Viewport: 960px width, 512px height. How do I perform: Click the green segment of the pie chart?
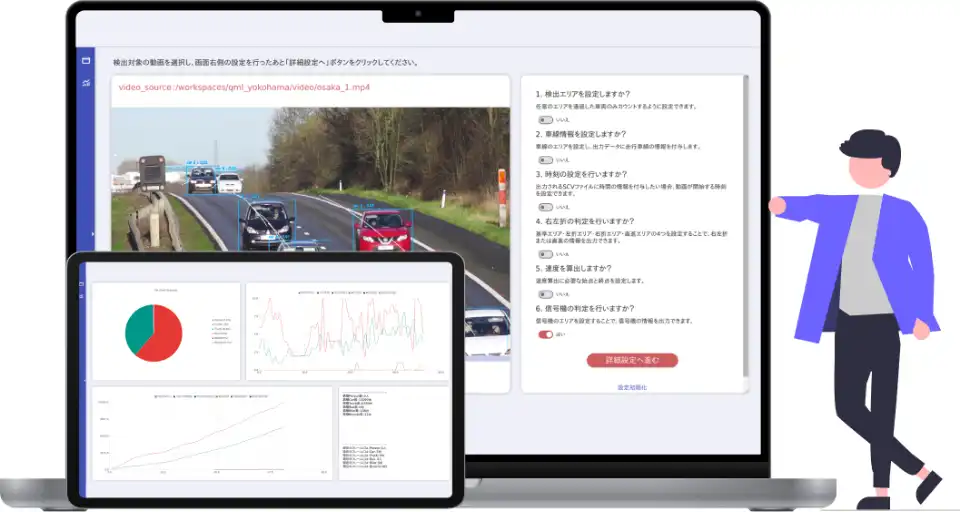[137, 328]
